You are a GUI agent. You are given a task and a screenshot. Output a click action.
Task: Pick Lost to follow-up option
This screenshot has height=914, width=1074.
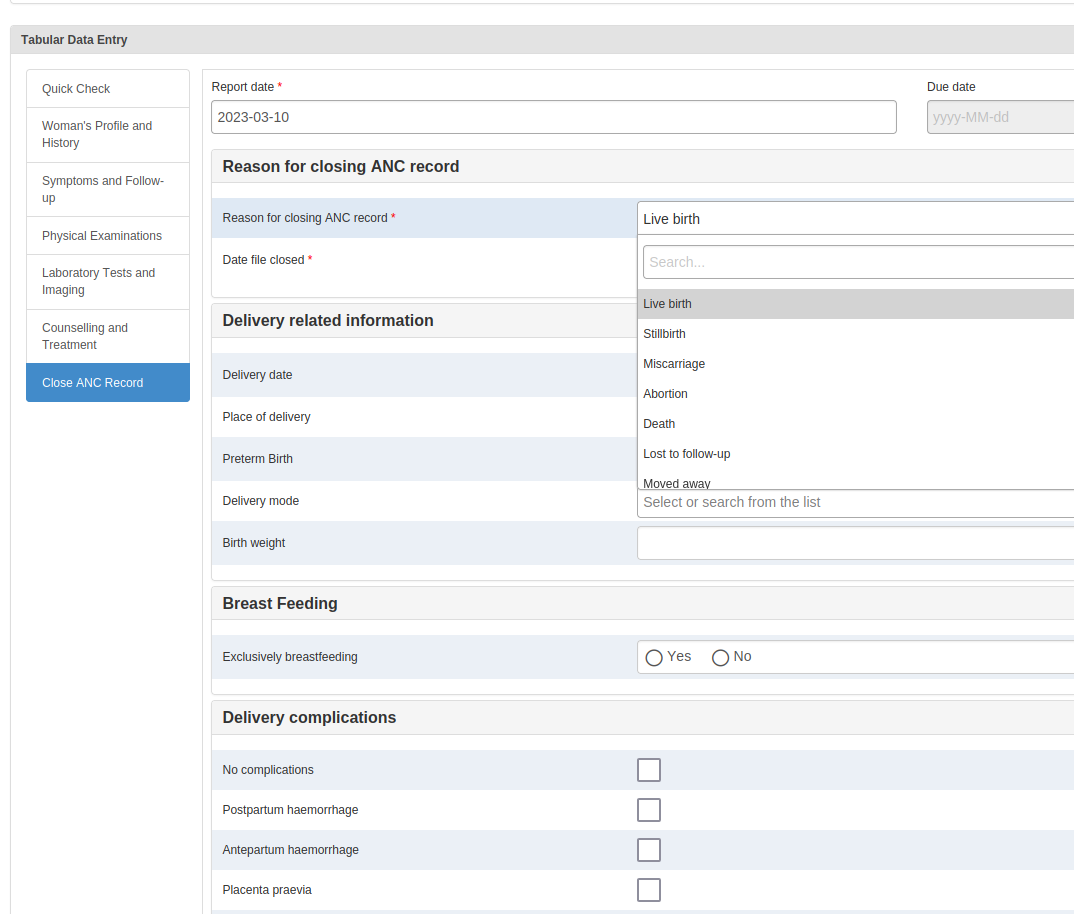856,454
